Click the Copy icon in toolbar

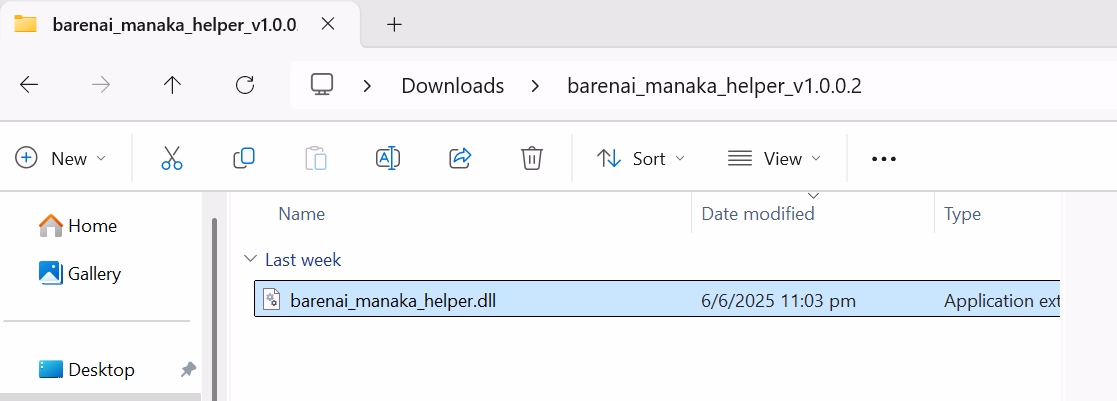pyautogui.click(x=244, y=158)
